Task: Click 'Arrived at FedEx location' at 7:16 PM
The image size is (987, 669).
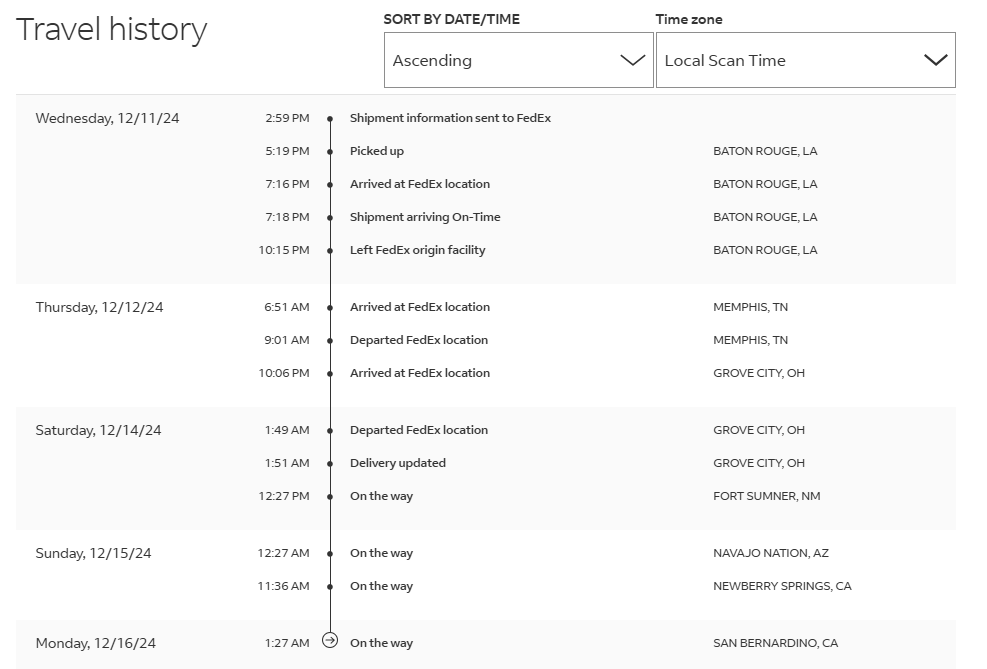Action: tap(420, 184)
